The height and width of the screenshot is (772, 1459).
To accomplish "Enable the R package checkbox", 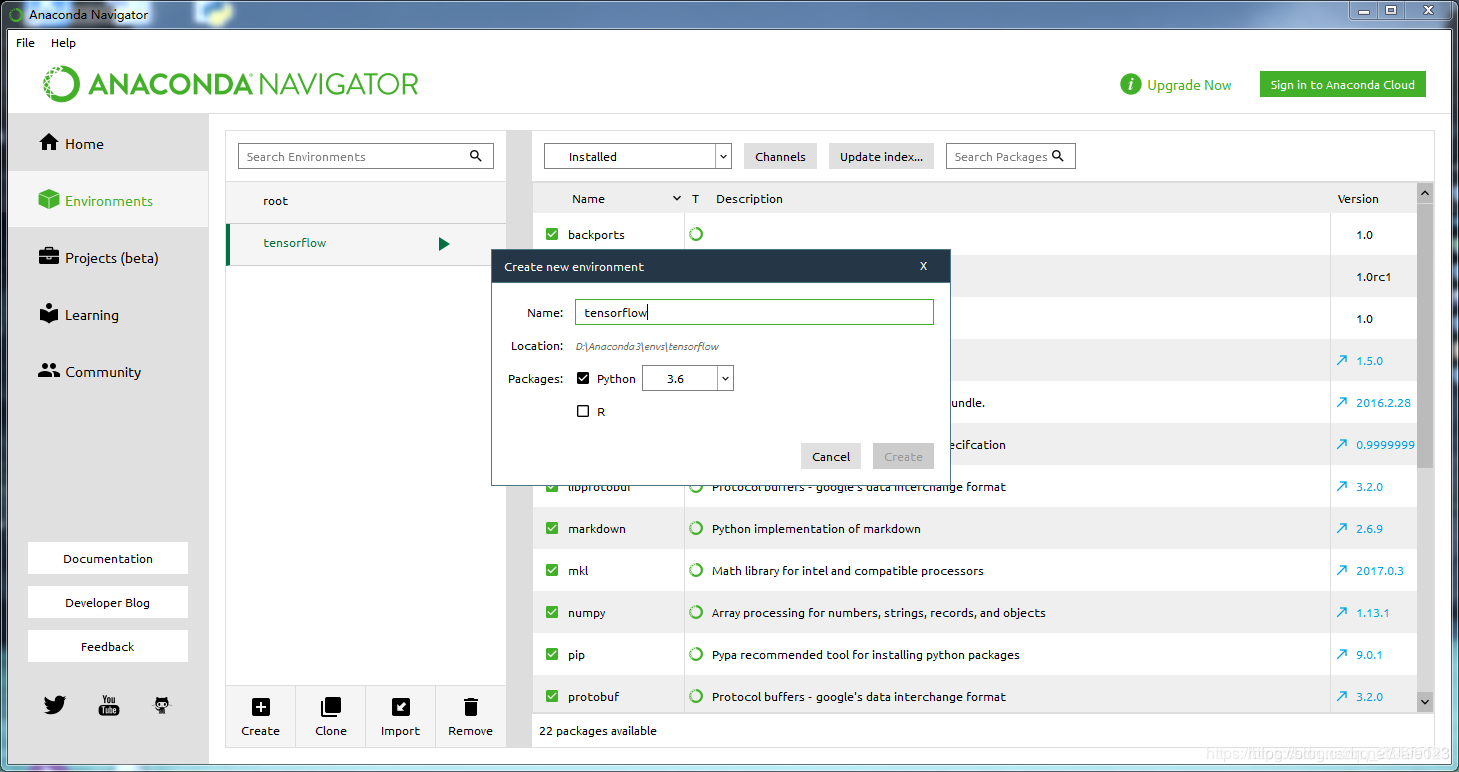I will [583, 411].
